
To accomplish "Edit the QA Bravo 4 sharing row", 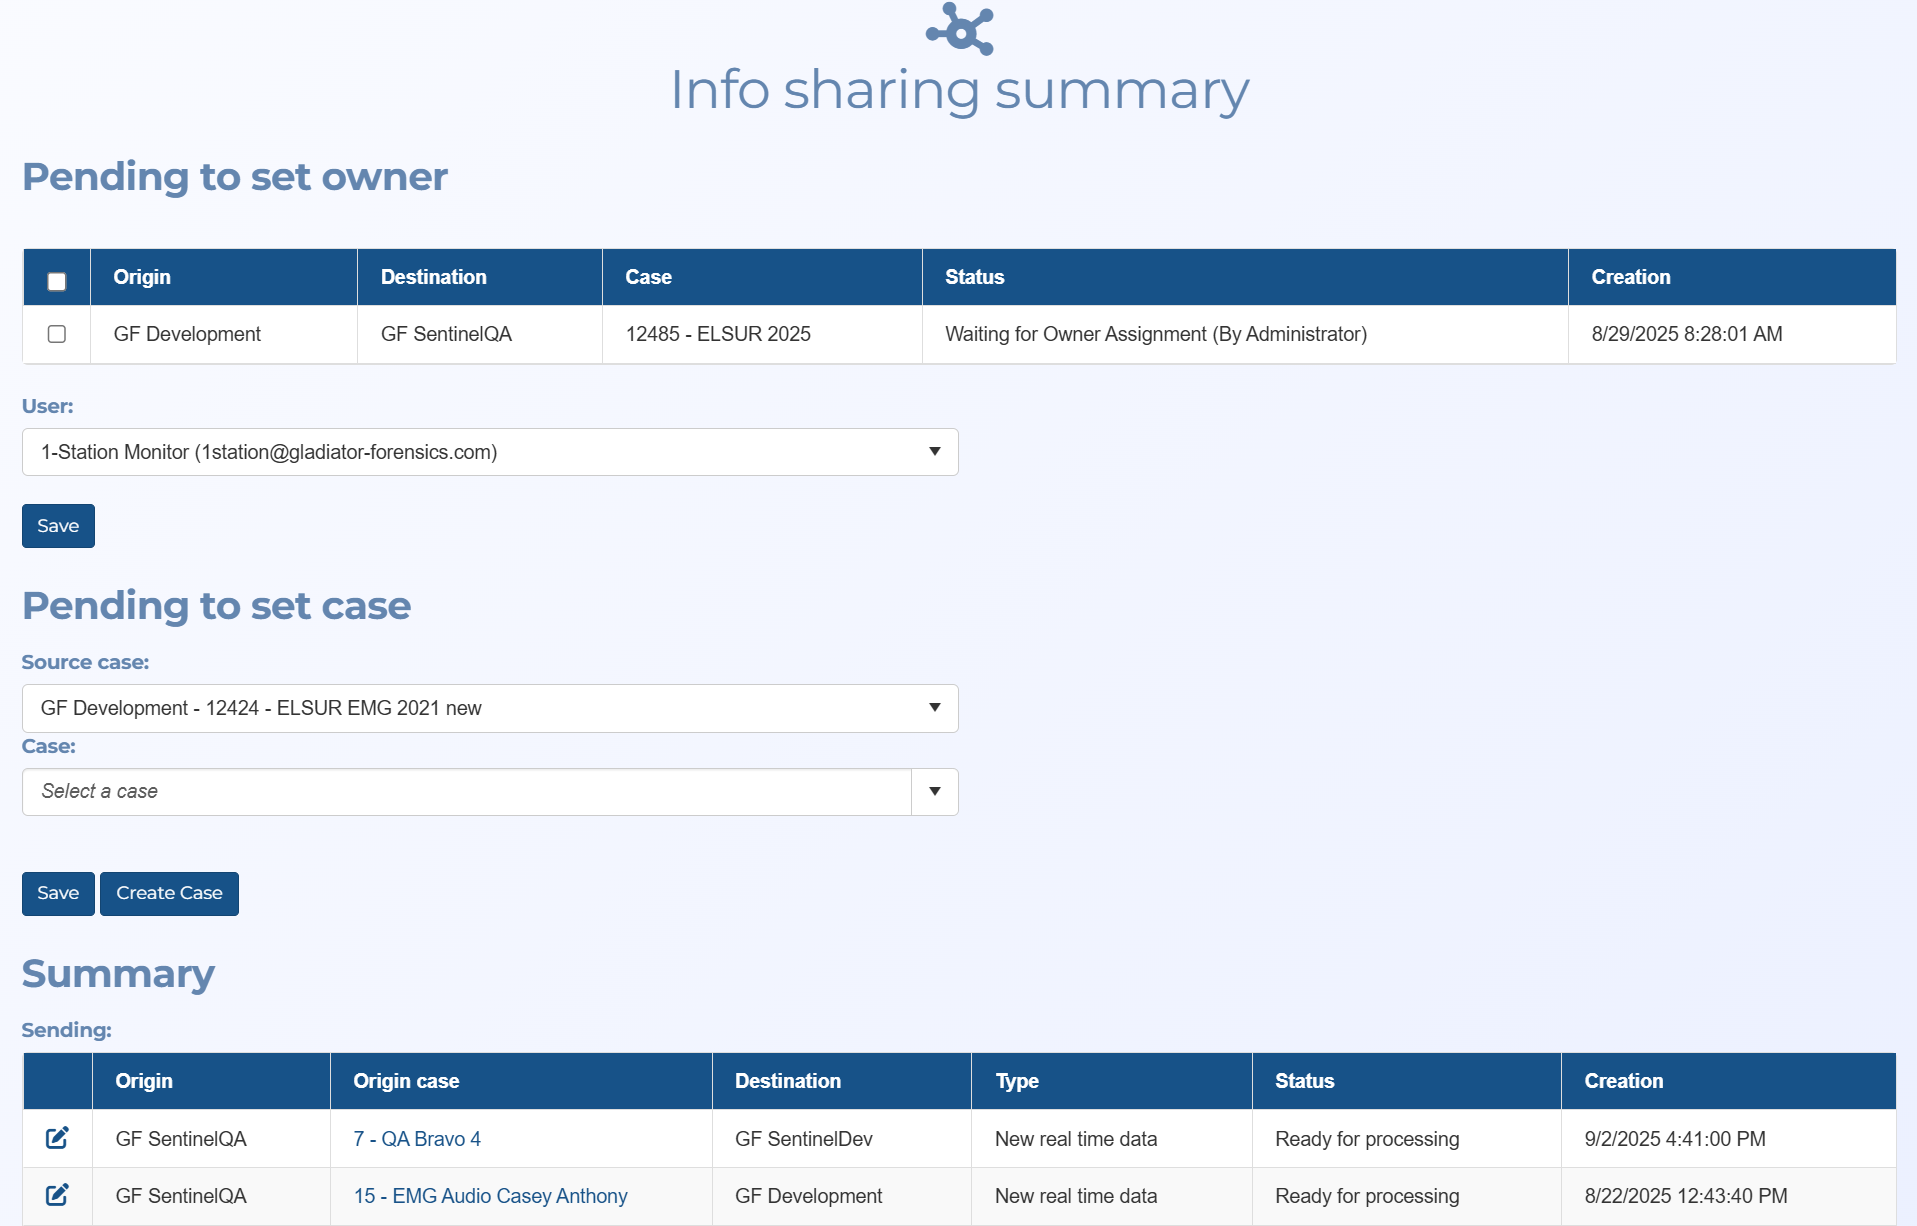I will pos(57,1138).
